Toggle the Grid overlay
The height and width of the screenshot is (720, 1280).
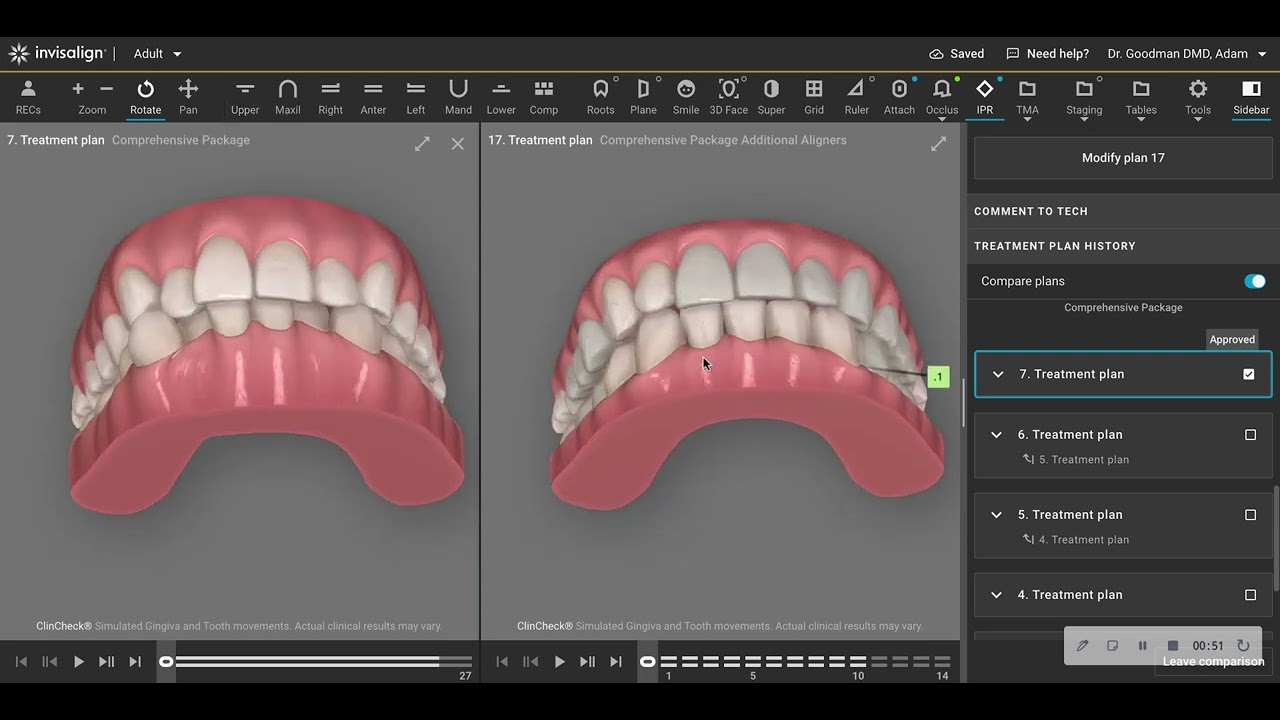point(814,97)
